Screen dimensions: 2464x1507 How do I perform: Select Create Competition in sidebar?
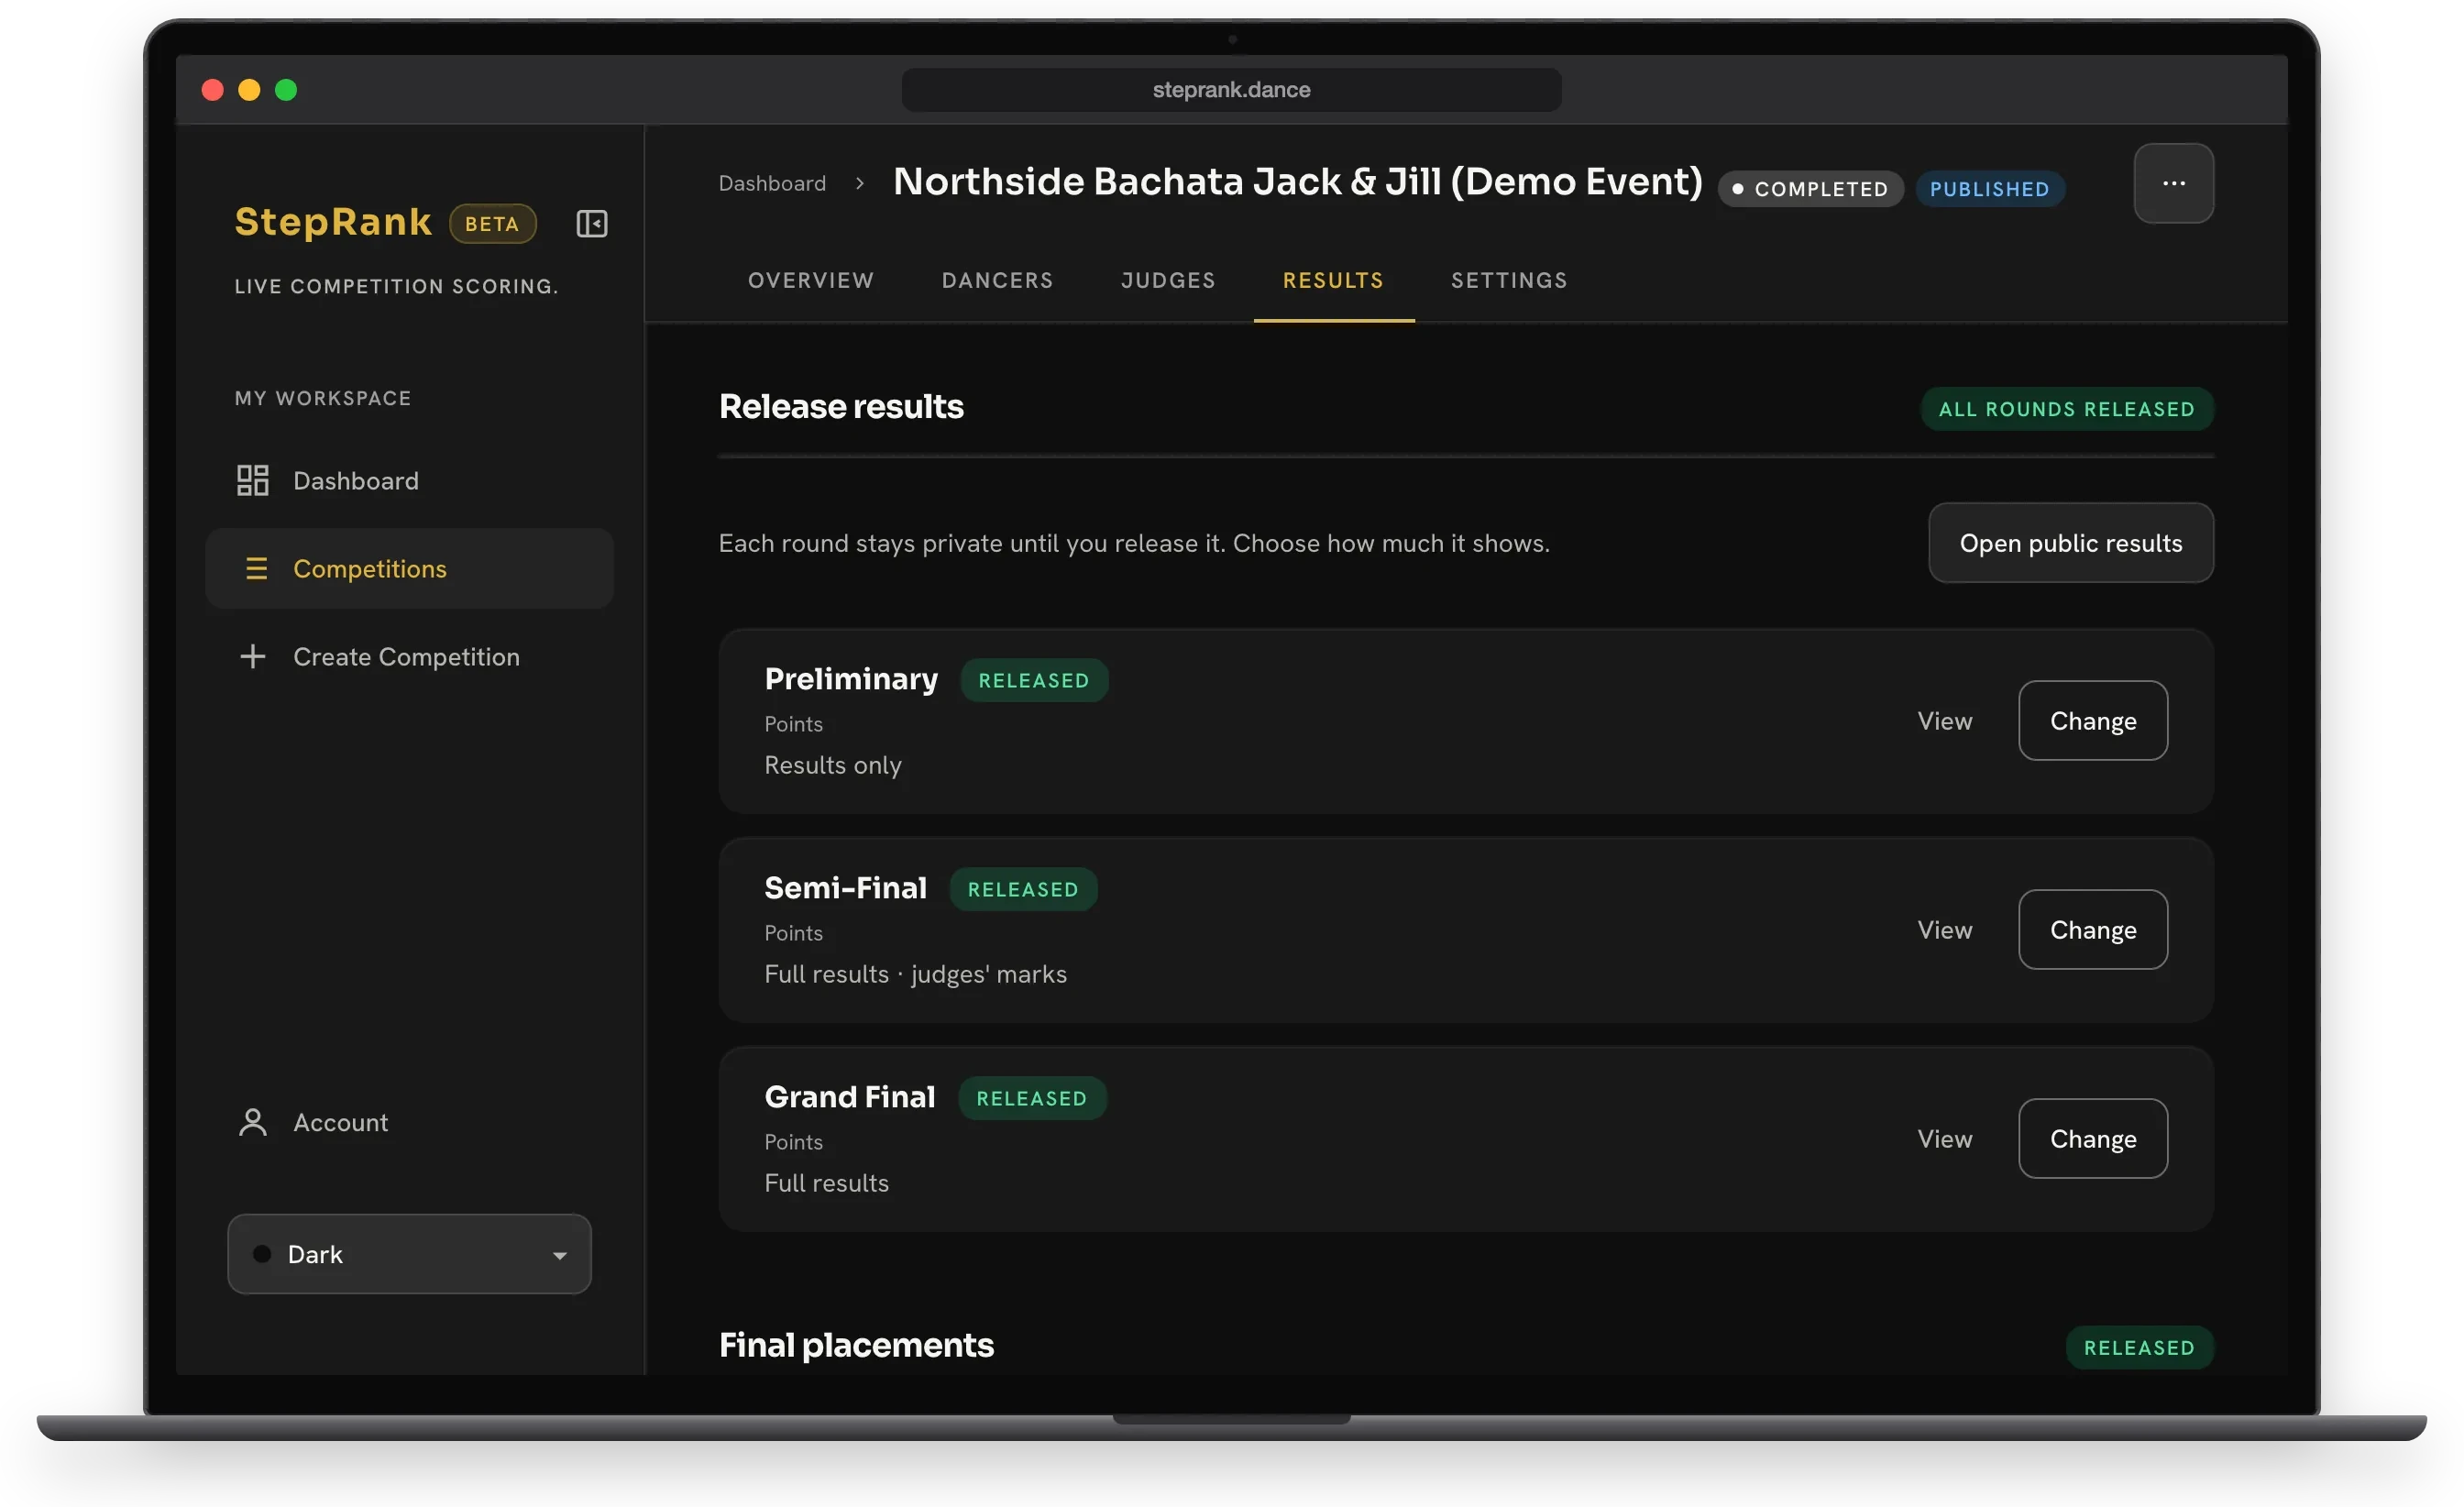click(x=410, y=656)
